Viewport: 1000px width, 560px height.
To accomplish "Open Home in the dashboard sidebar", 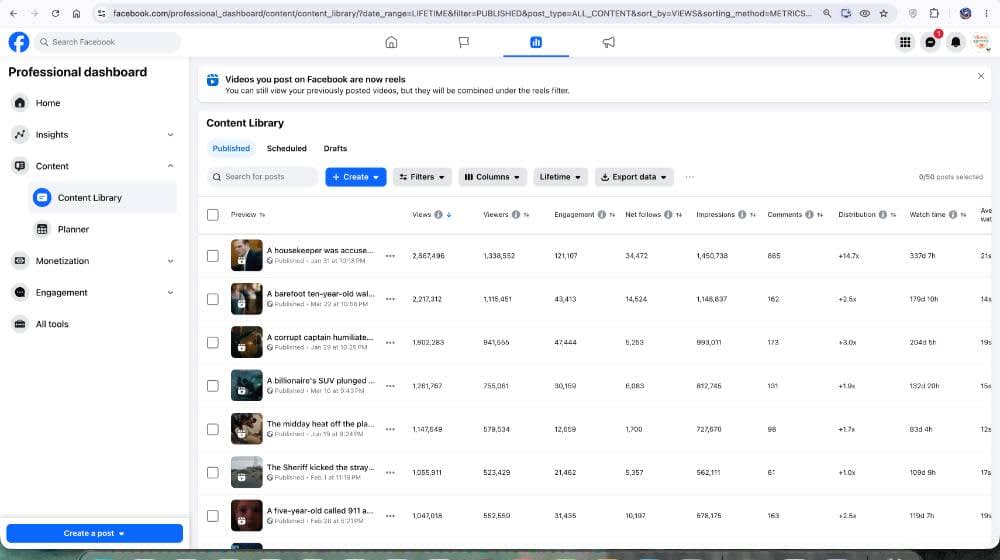I will point(93,103).
